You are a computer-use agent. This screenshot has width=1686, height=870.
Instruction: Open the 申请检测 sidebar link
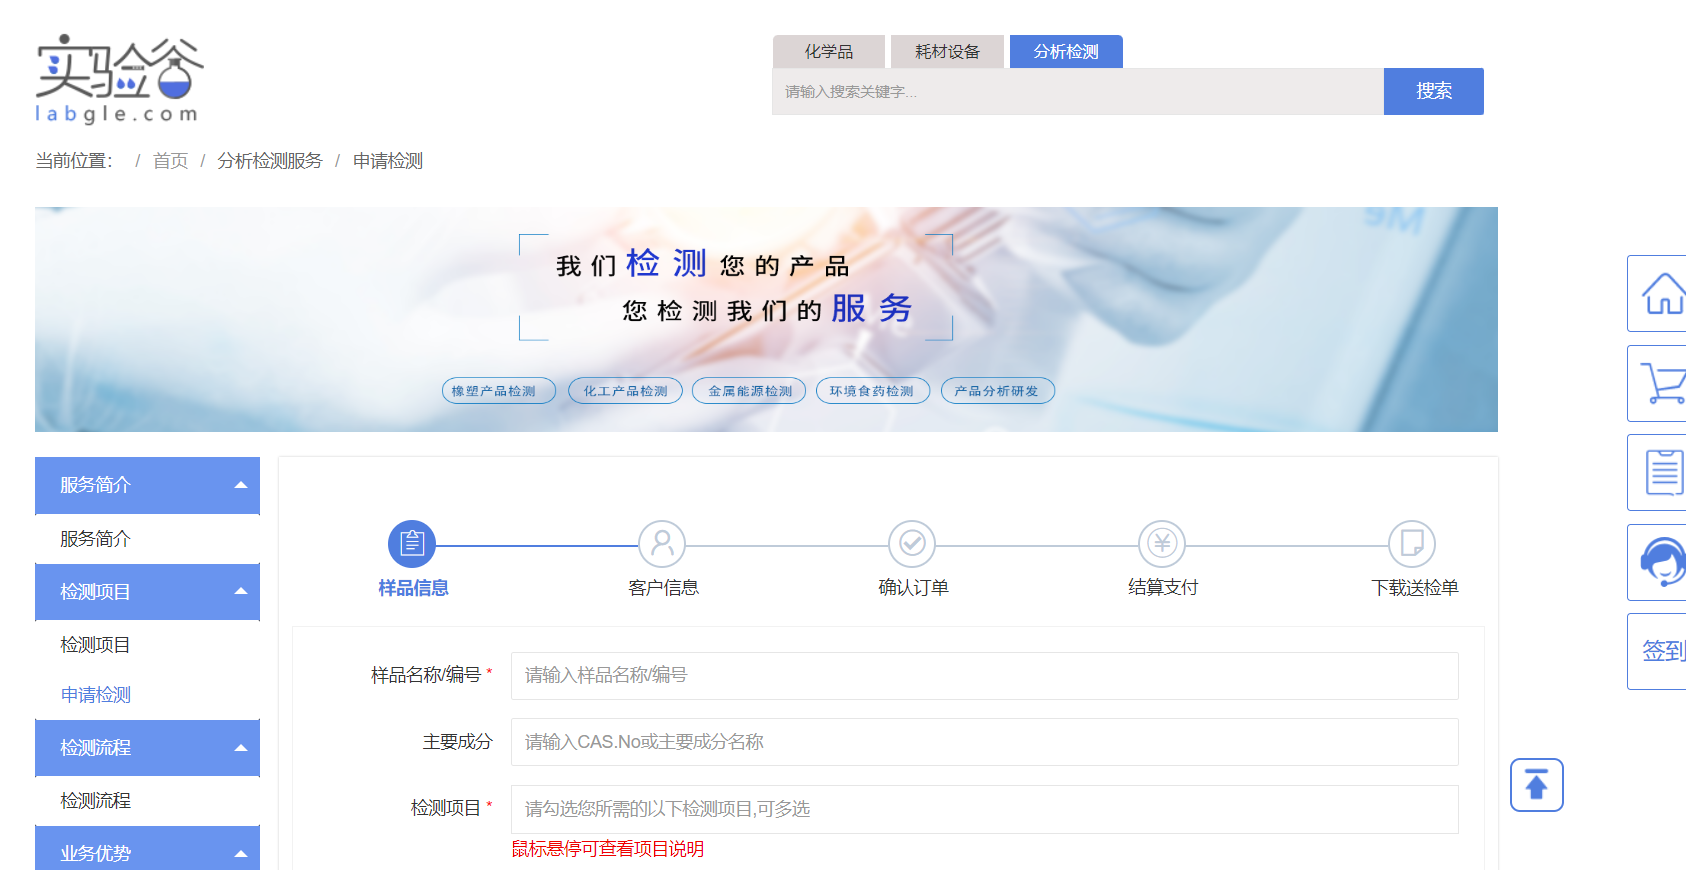coord(96,695)
